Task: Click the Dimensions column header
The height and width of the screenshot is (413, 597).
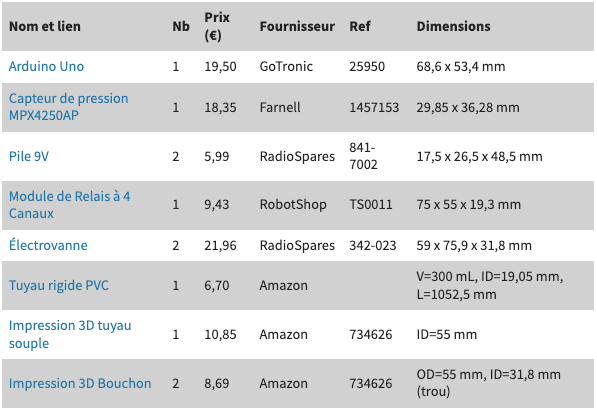Action: (453, 26)
